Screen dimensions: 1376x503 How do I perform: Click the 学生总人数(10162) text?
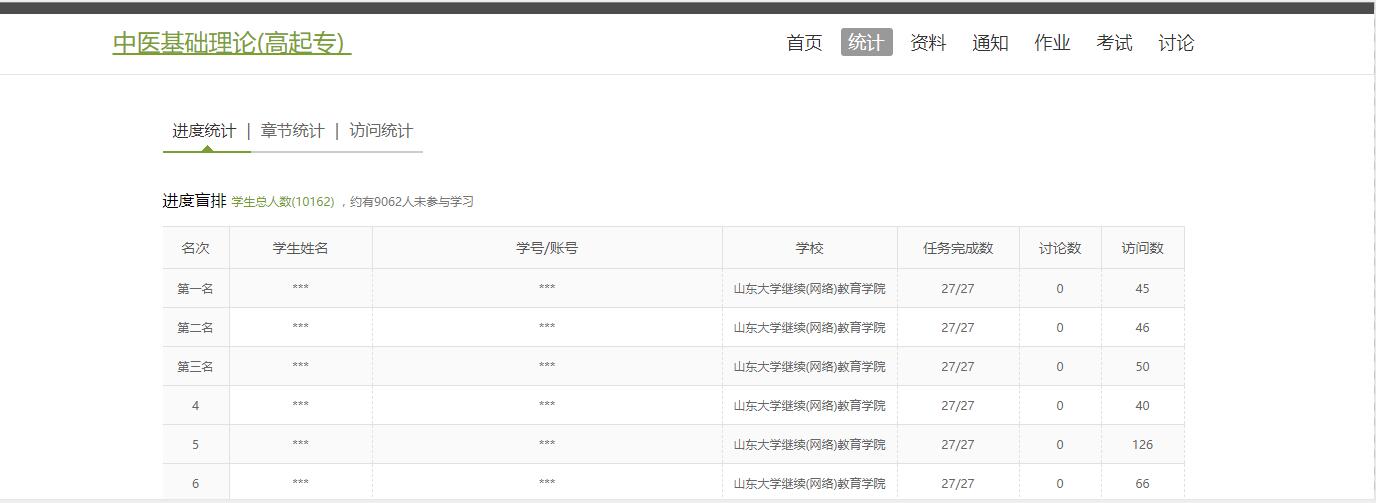point(283,202)
